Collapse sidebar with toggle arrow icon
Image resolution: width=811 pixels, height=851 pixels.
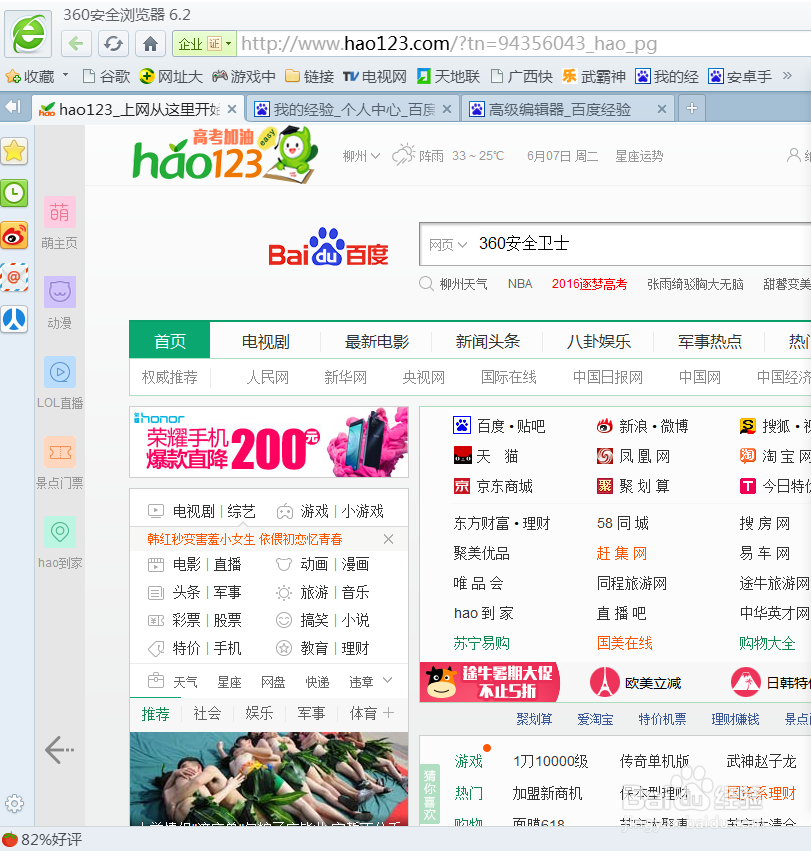13,107
